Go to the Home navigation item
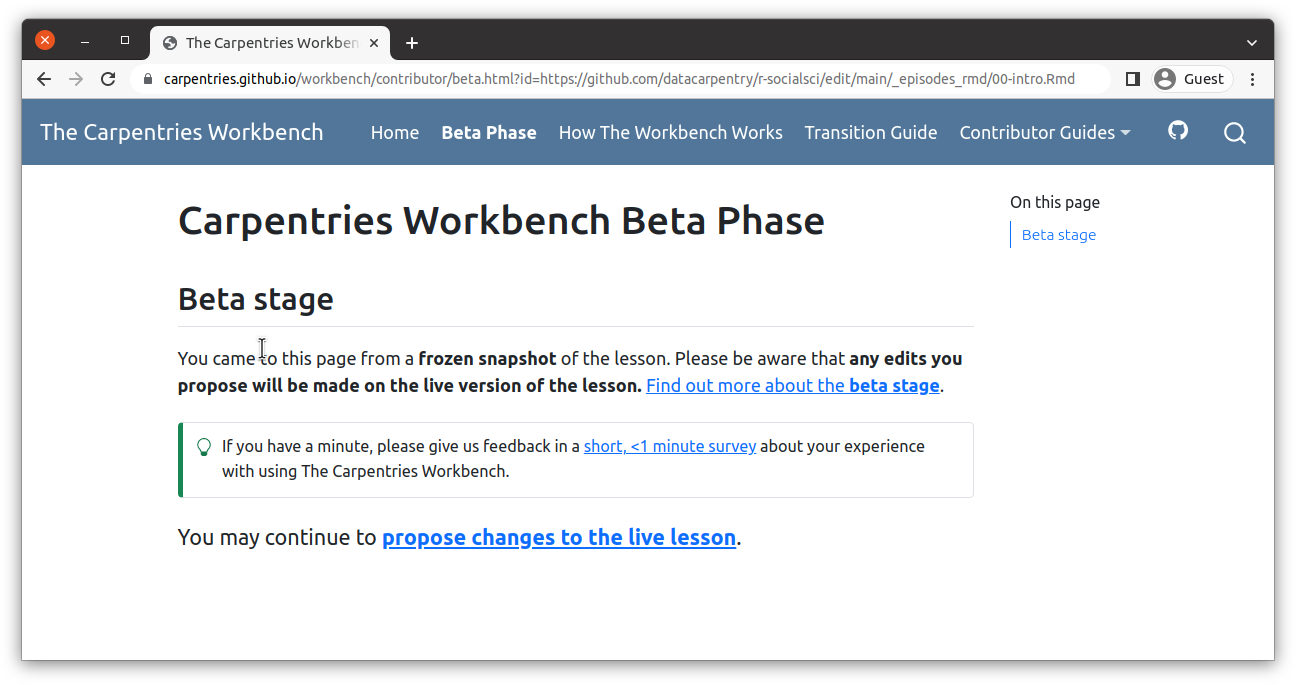 [x=395, y=133]
